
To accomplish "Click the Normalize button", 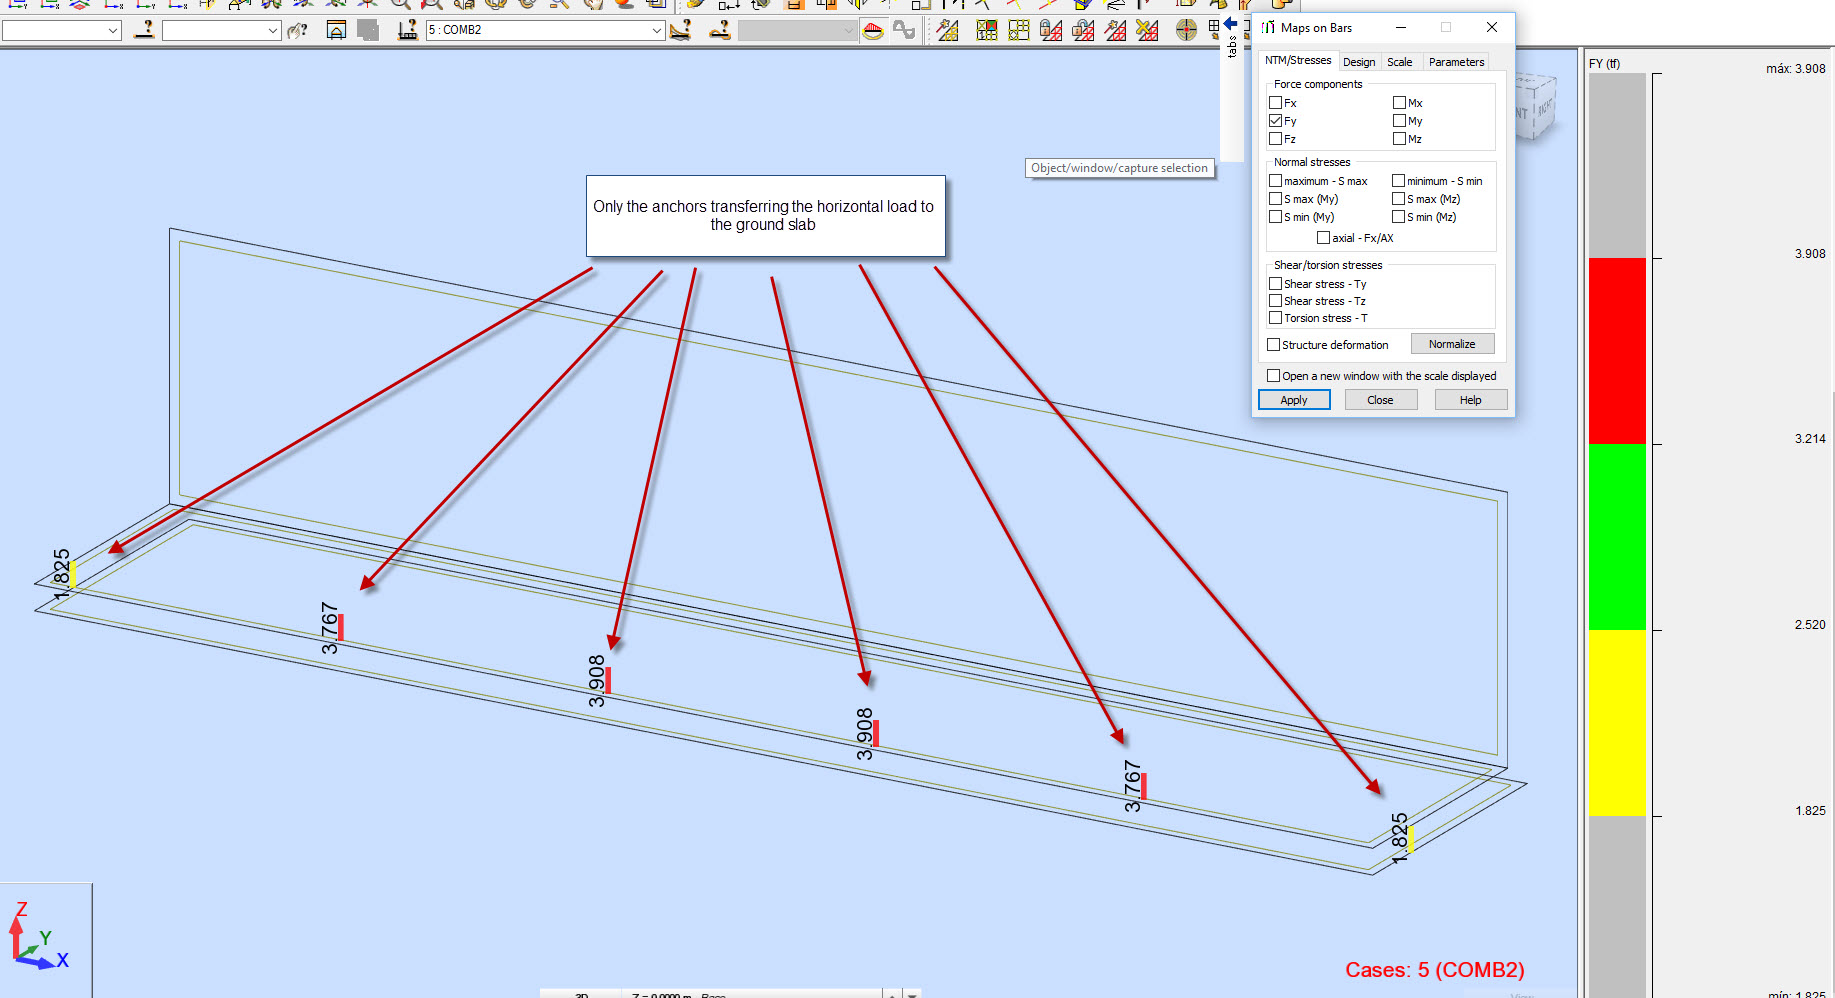I will click(x=1452, y=343).
